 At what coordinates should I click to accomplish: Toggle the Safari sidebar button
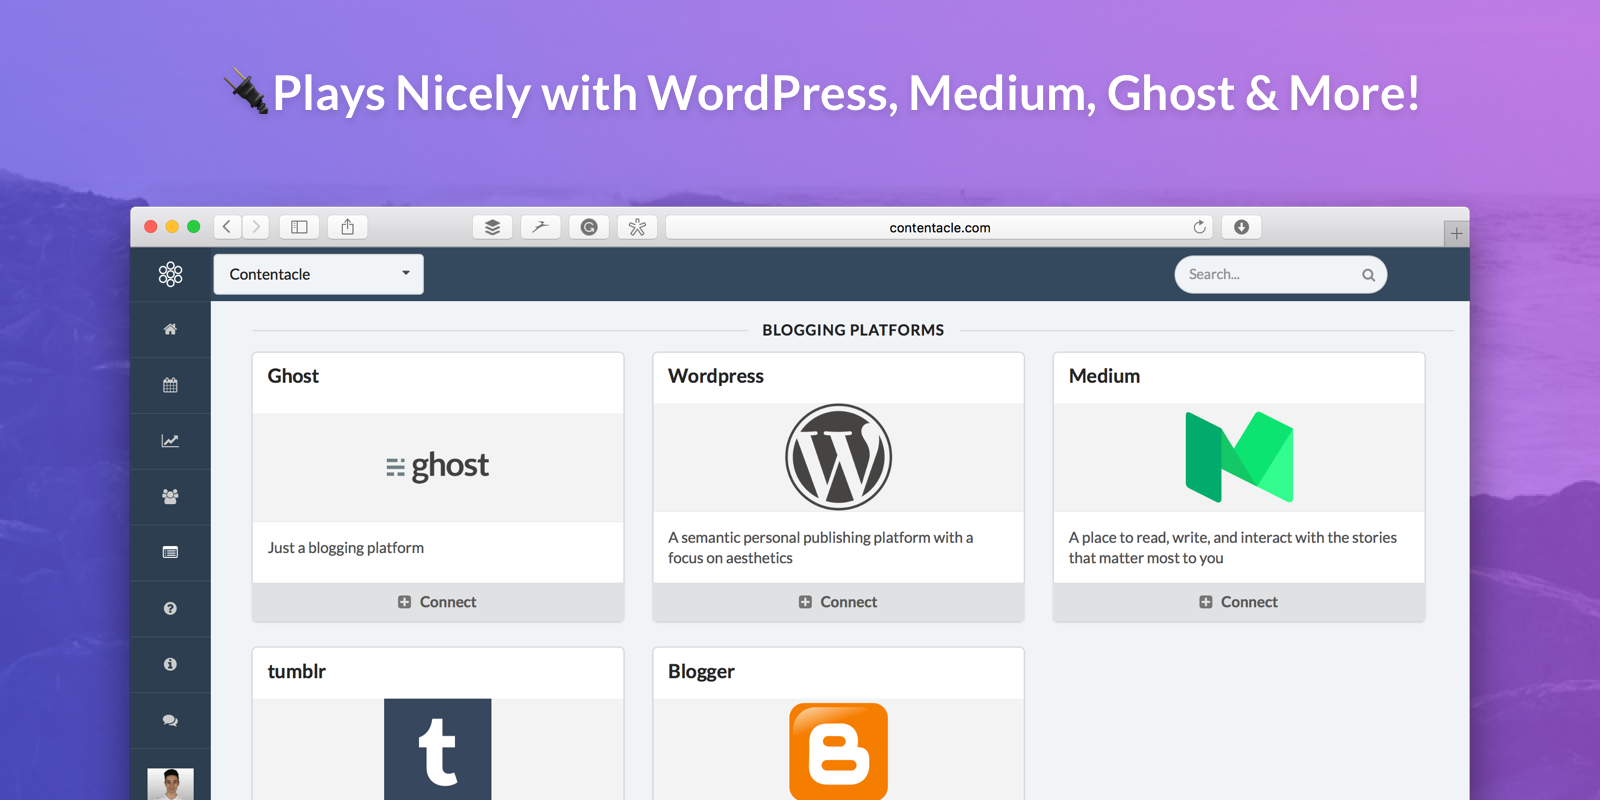pyautogui.click(x=299, y=227)
